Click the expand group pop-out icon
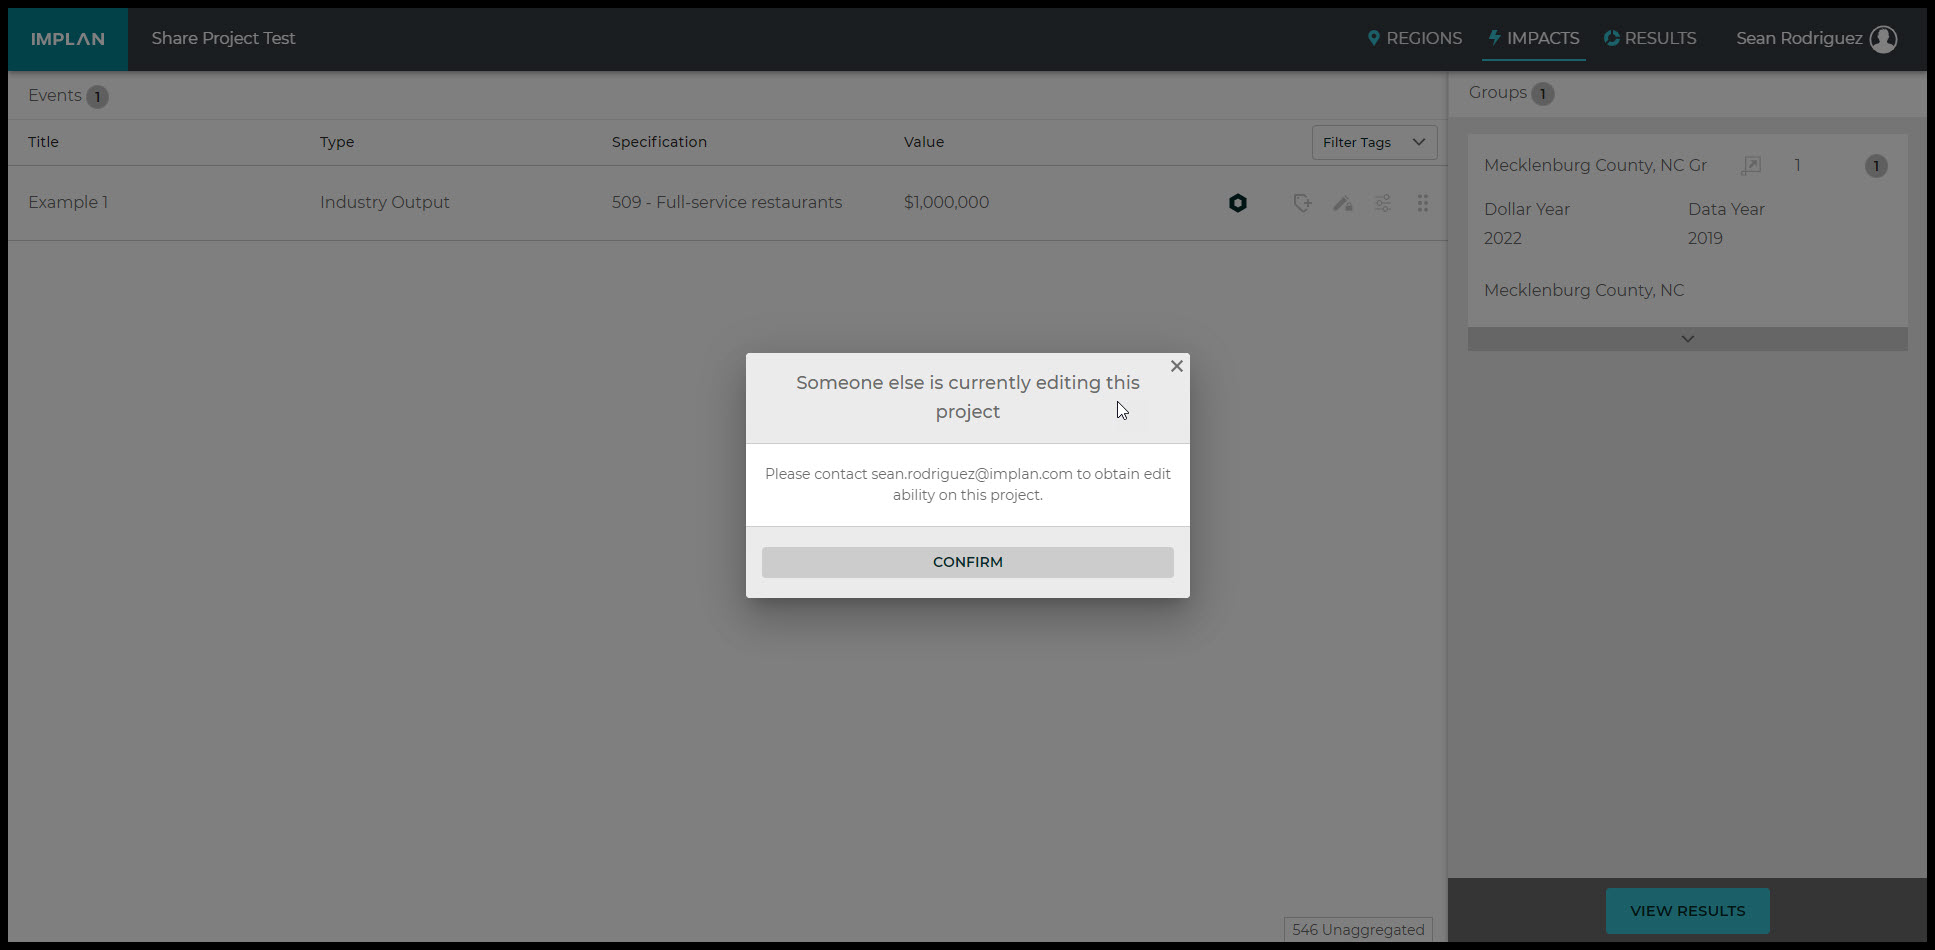The image size is (1935, 950). (1751, 165)
